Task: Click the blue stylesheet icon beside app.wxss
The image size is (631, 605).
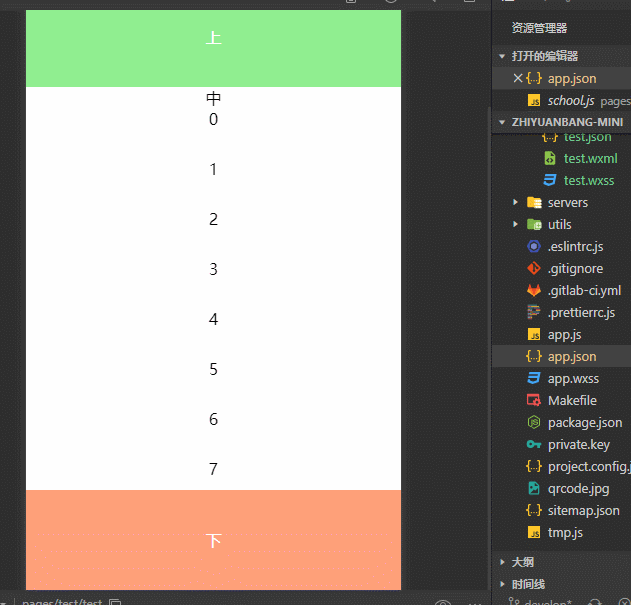Action: (x=534, y=378)
